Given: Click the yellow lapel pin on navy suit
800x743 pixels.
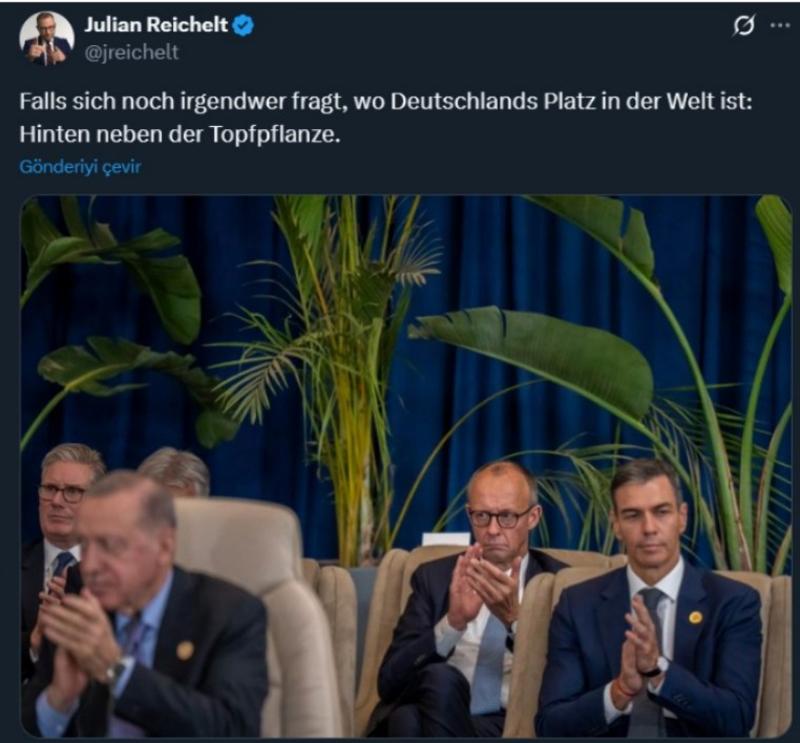Looking at the screenshot, I should point(695,618).
